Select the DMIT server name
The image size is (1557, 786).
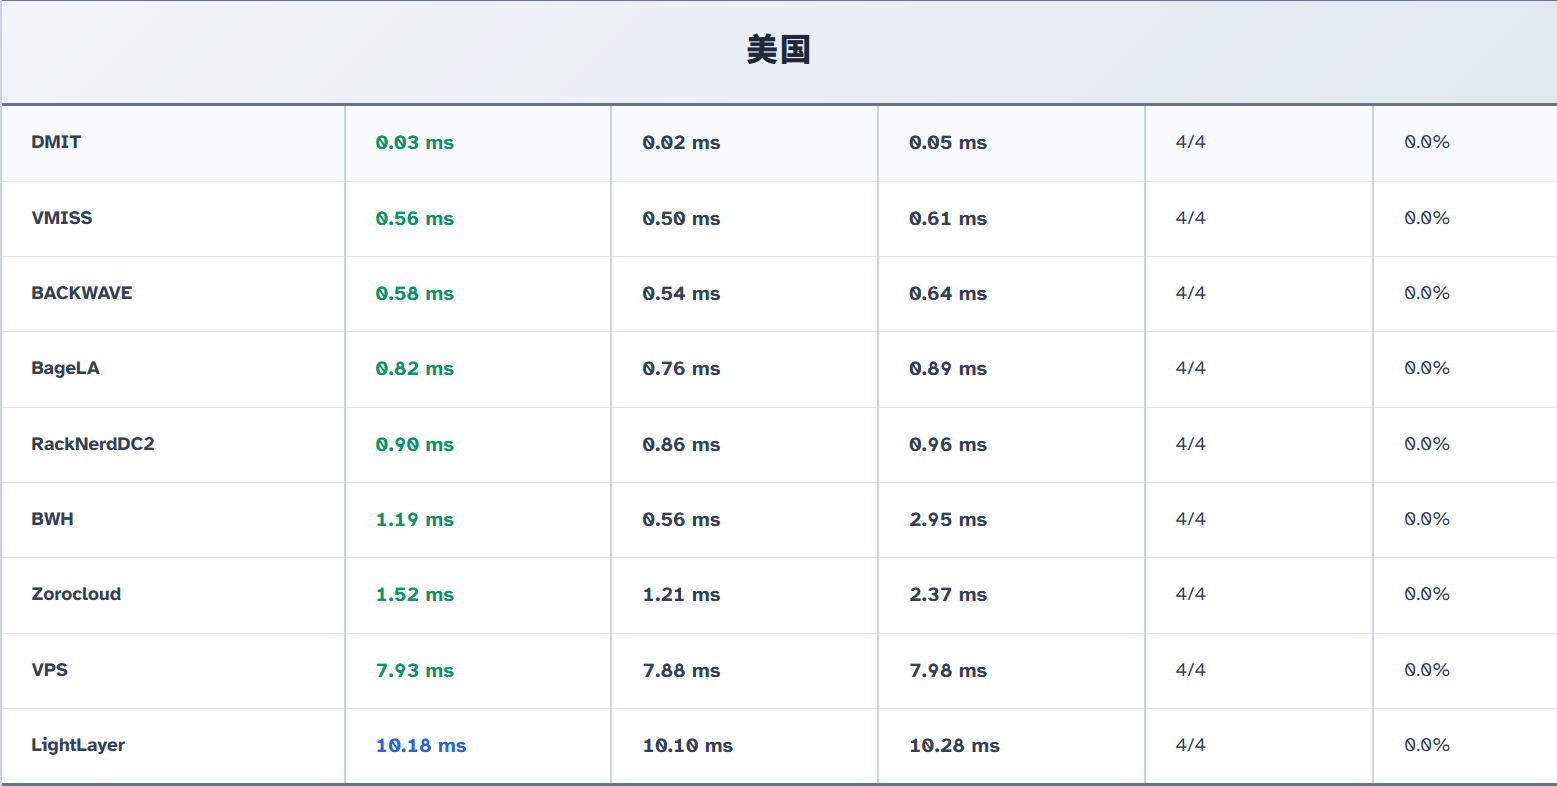[x=56, y=142]
